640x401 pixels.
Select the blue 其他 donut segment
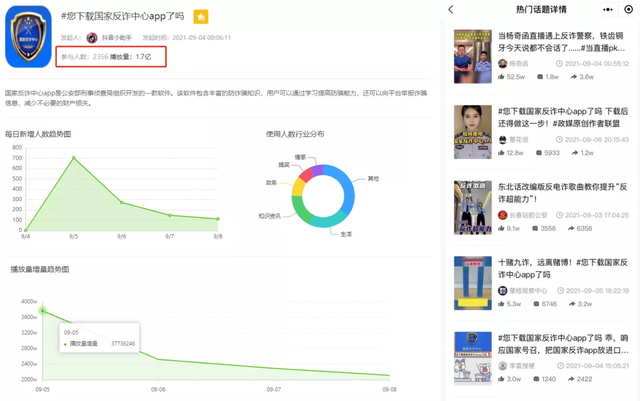click(347, 189)
